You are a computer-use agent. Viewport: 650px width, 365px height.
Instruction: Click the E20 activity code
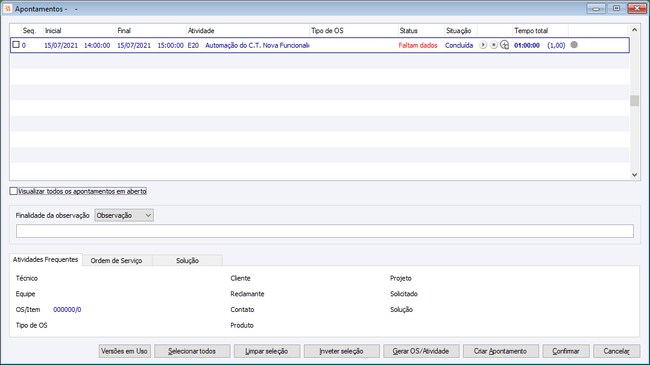coord(193,45)
